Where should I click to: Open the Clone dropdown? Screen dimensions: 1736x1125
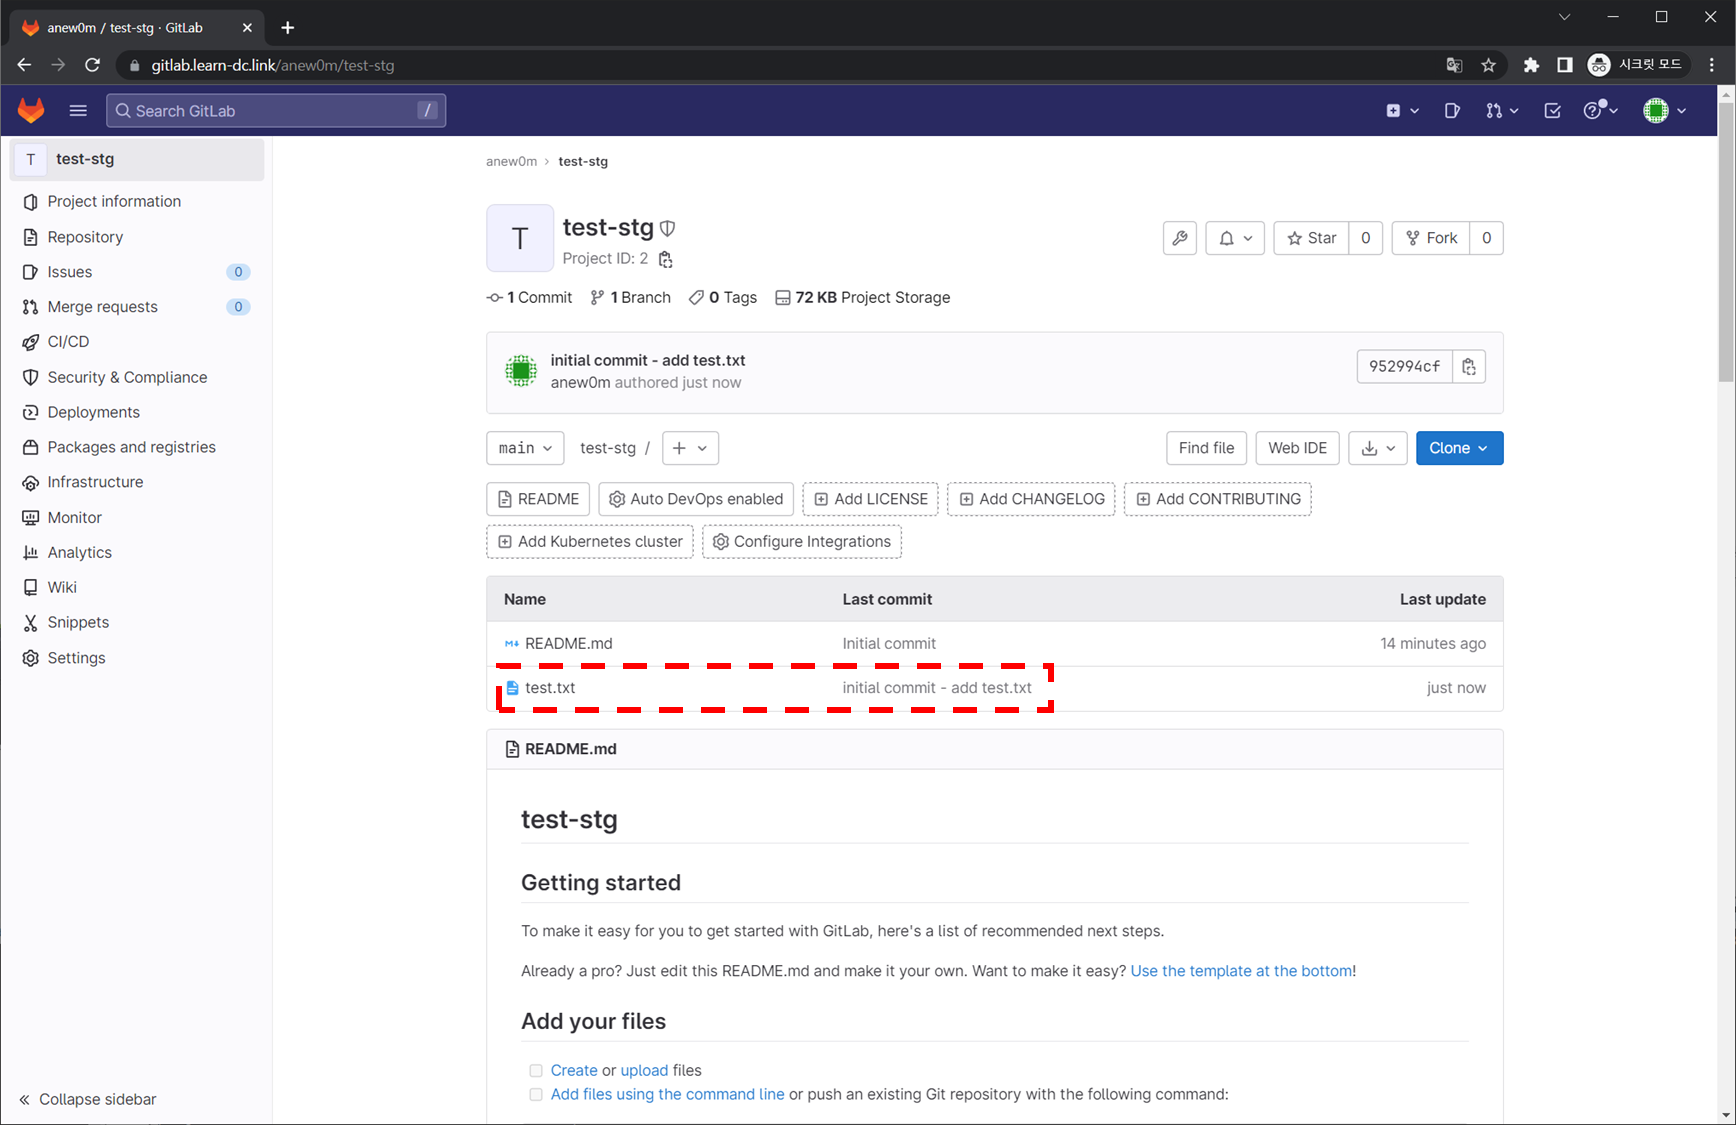[x=1458, y=448]
